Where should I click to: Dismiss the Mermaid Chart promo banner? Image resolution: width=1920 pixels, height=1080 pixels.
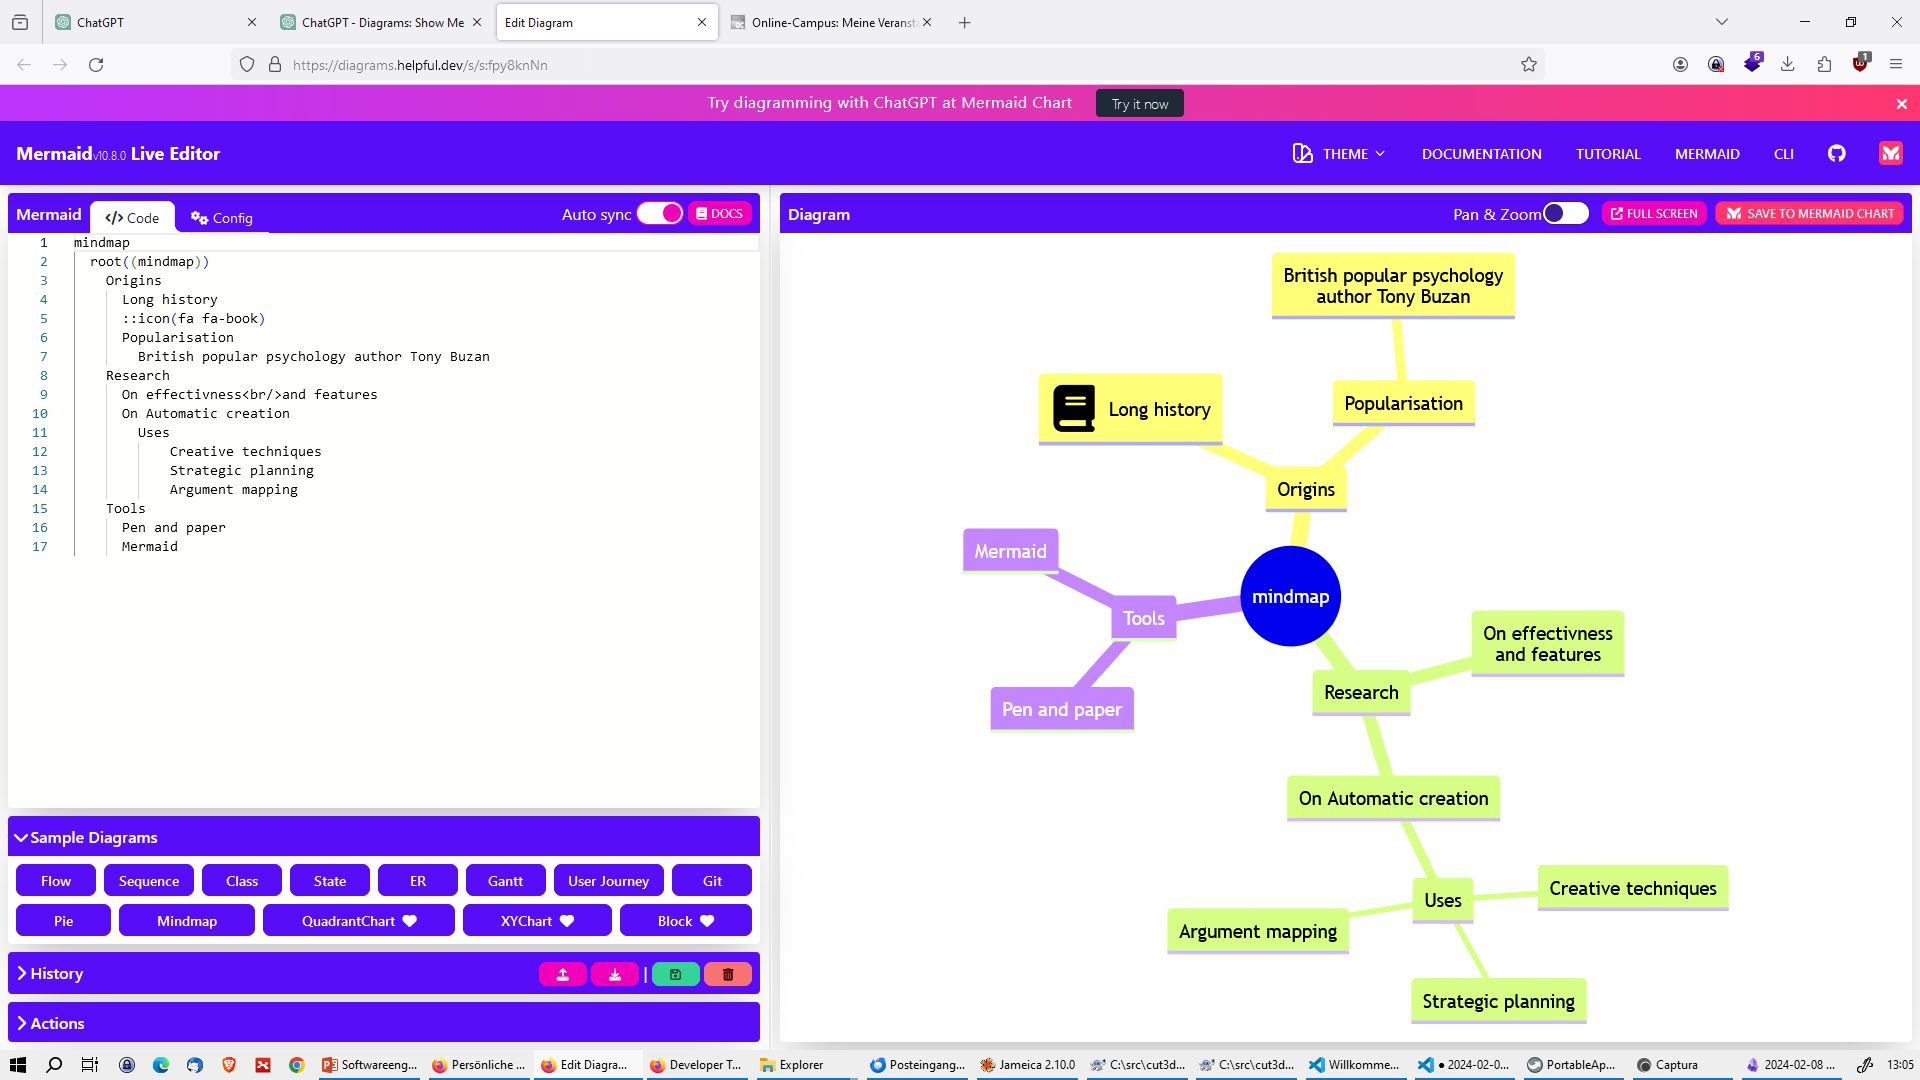click(1902, 104)
